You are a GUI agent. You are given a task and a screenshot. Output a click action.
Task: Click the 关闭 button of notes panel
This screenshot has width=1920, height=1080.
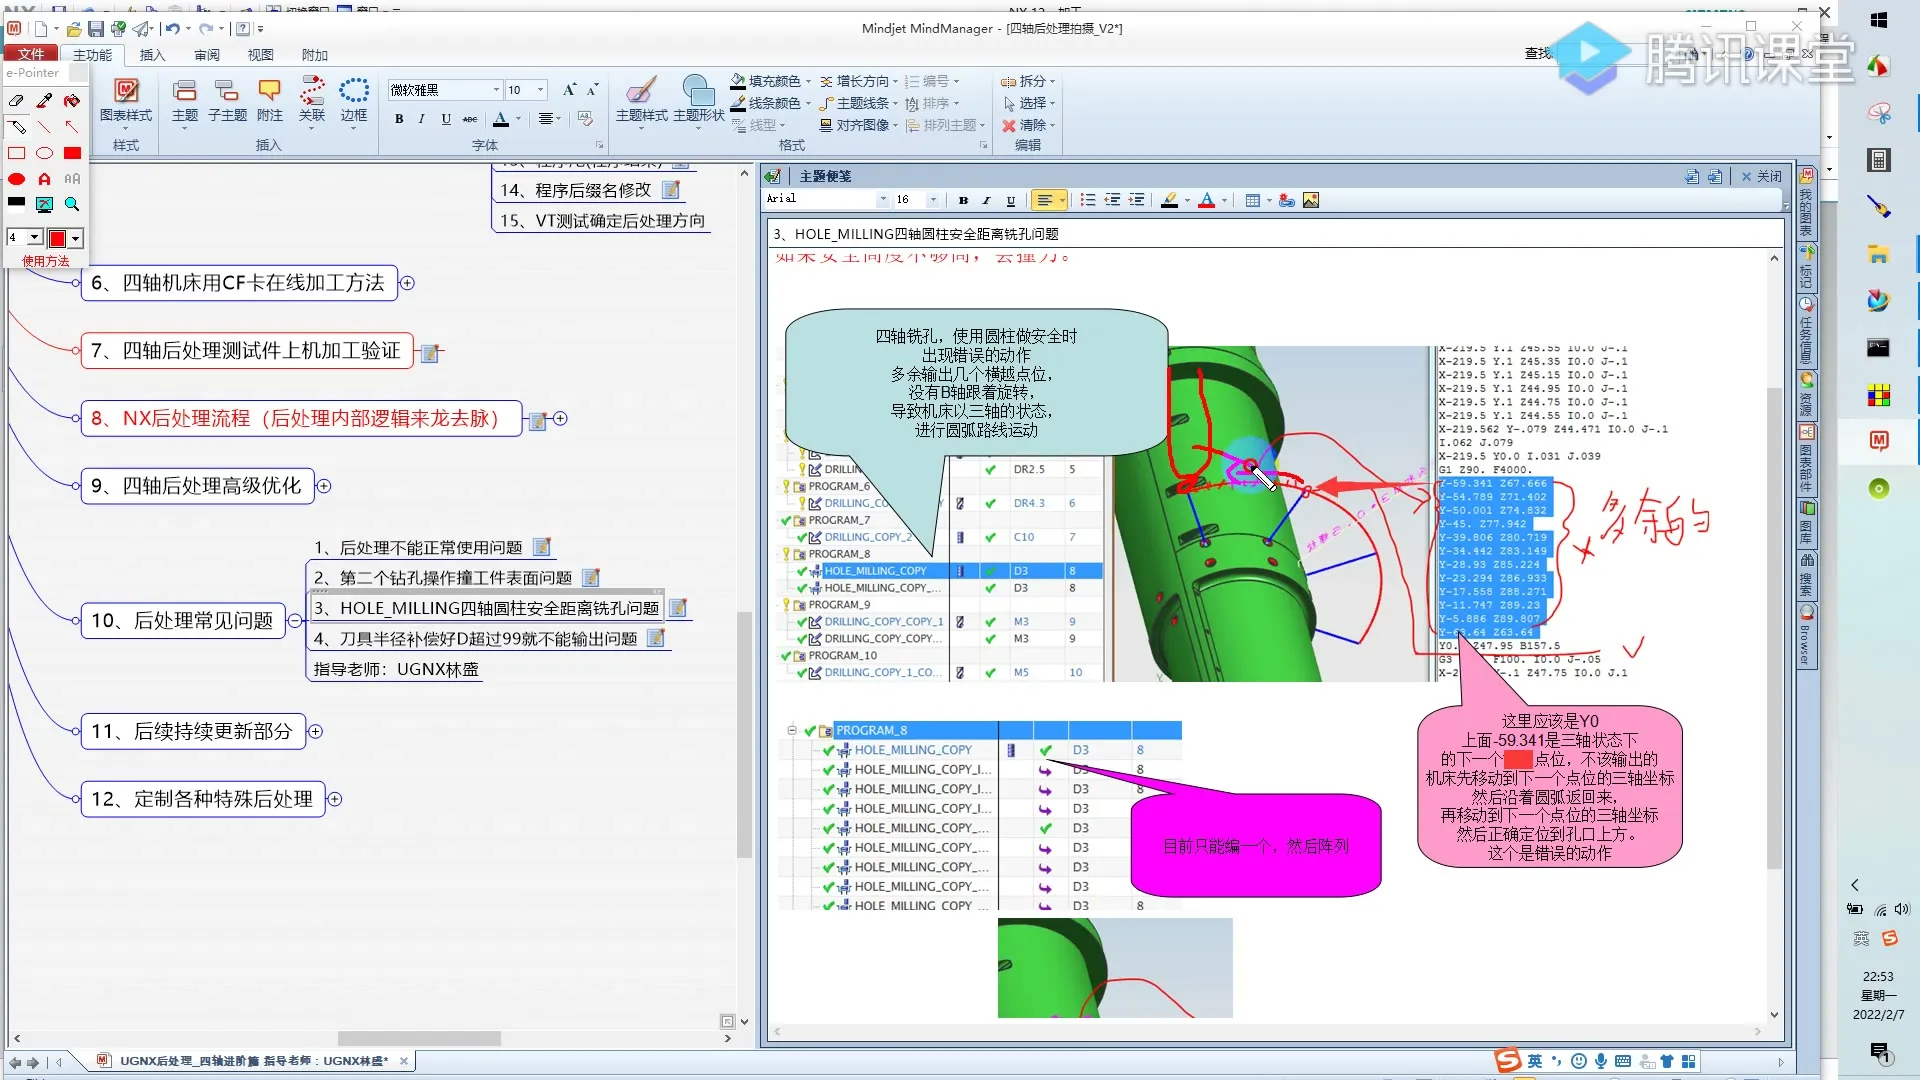[1761, 176]
